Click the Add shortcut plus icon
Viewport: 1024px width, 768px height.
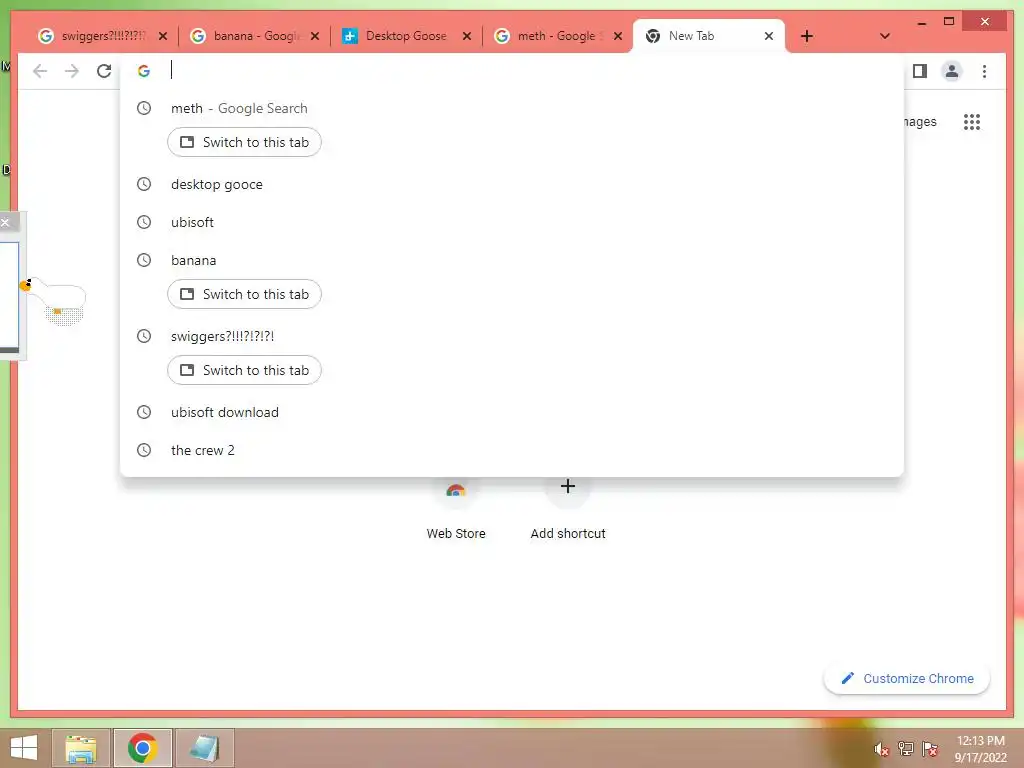coord(568,486)
